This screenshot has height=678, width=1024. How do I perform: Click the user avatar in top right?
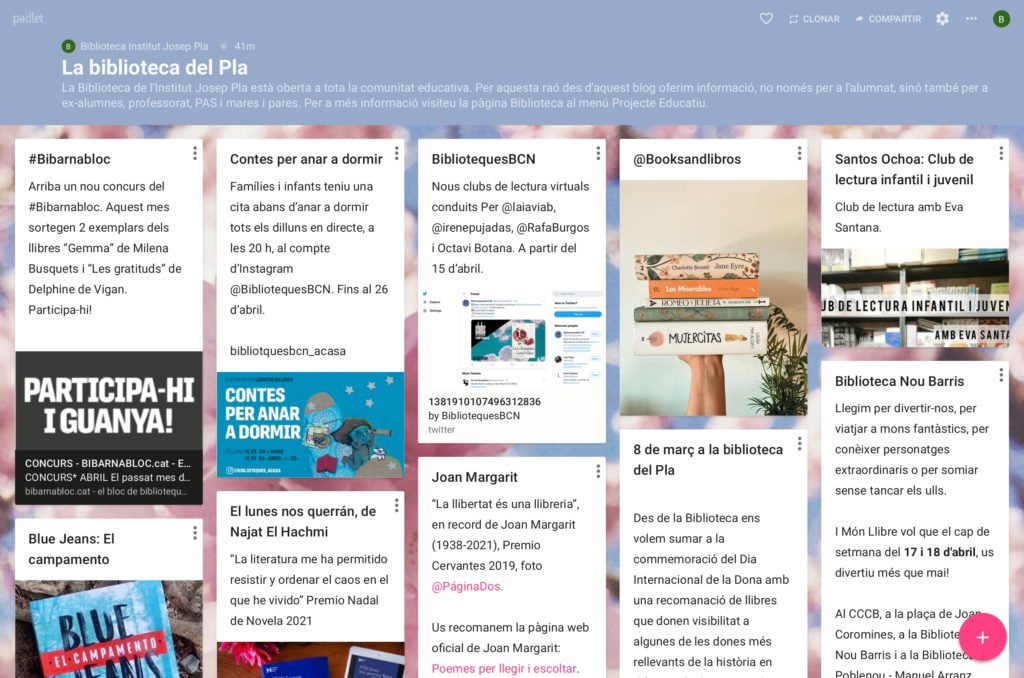click(x=1001, y=19)
